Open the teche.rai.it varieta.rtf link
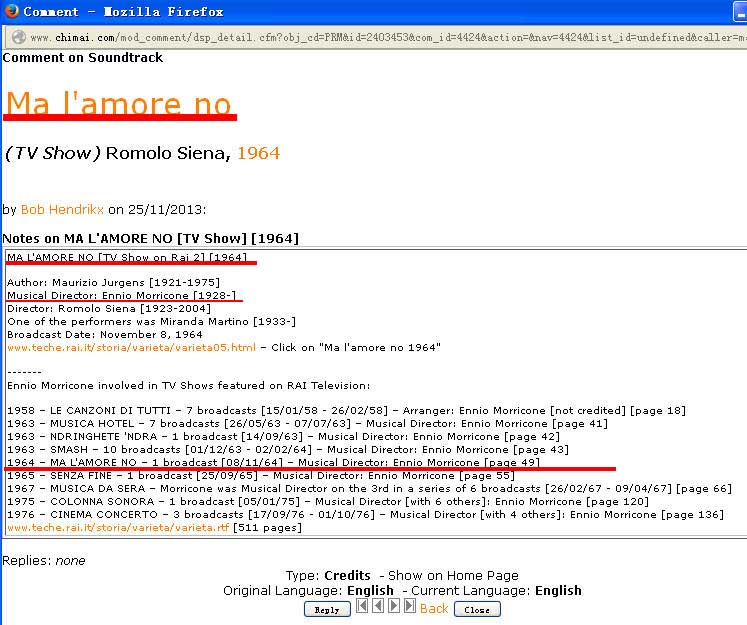The width and height of the screenshot is (747, 625). (x=118, y=527)
